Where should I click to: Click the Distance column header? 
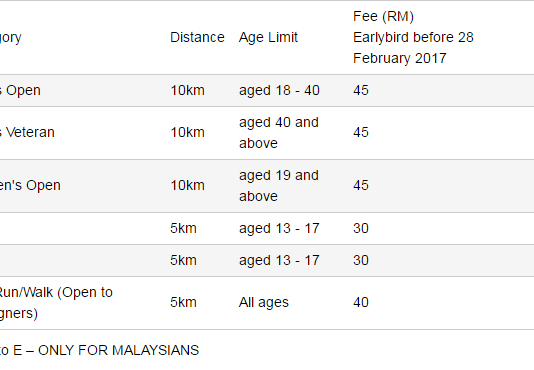pyautogui.click(x=197, y=37)
